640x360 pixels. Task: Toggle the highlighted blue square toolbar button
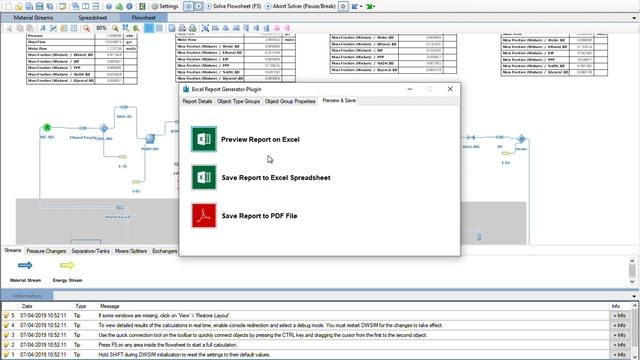[149, 28]
